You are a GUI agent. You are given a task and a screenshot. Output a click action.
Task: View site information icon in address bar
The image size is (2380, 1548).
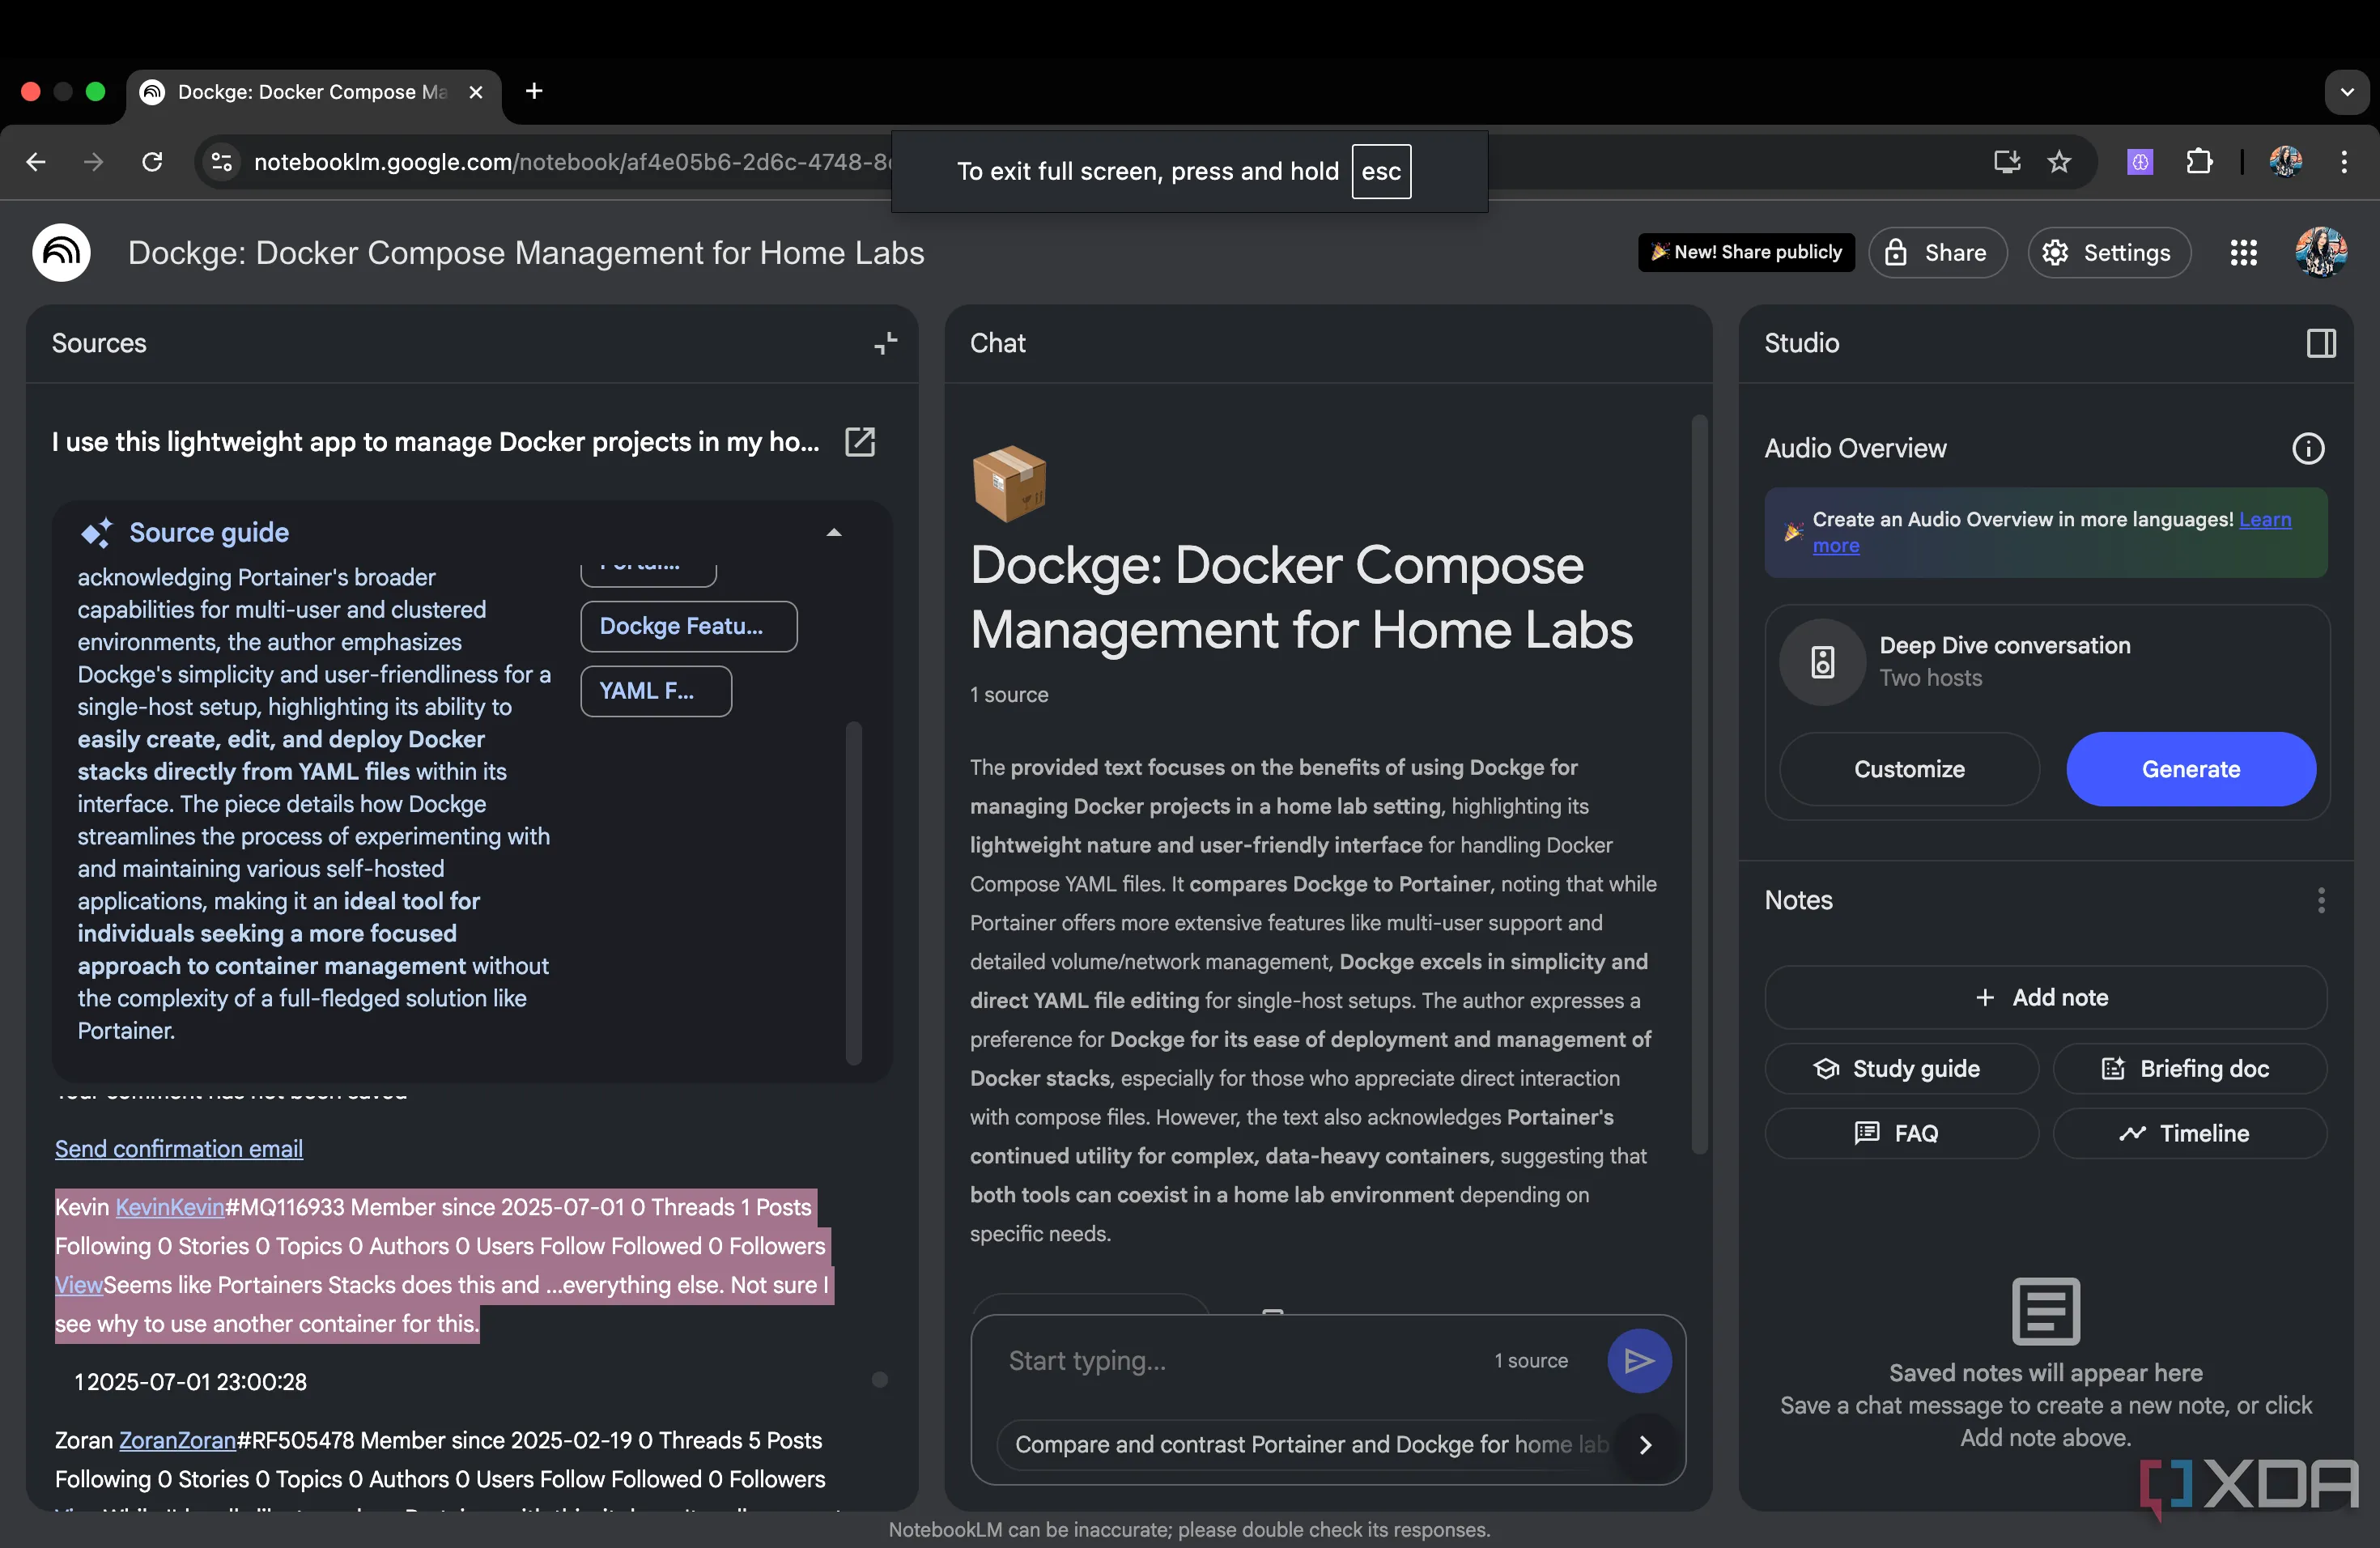pyautogui.click(x=222, y=161)
